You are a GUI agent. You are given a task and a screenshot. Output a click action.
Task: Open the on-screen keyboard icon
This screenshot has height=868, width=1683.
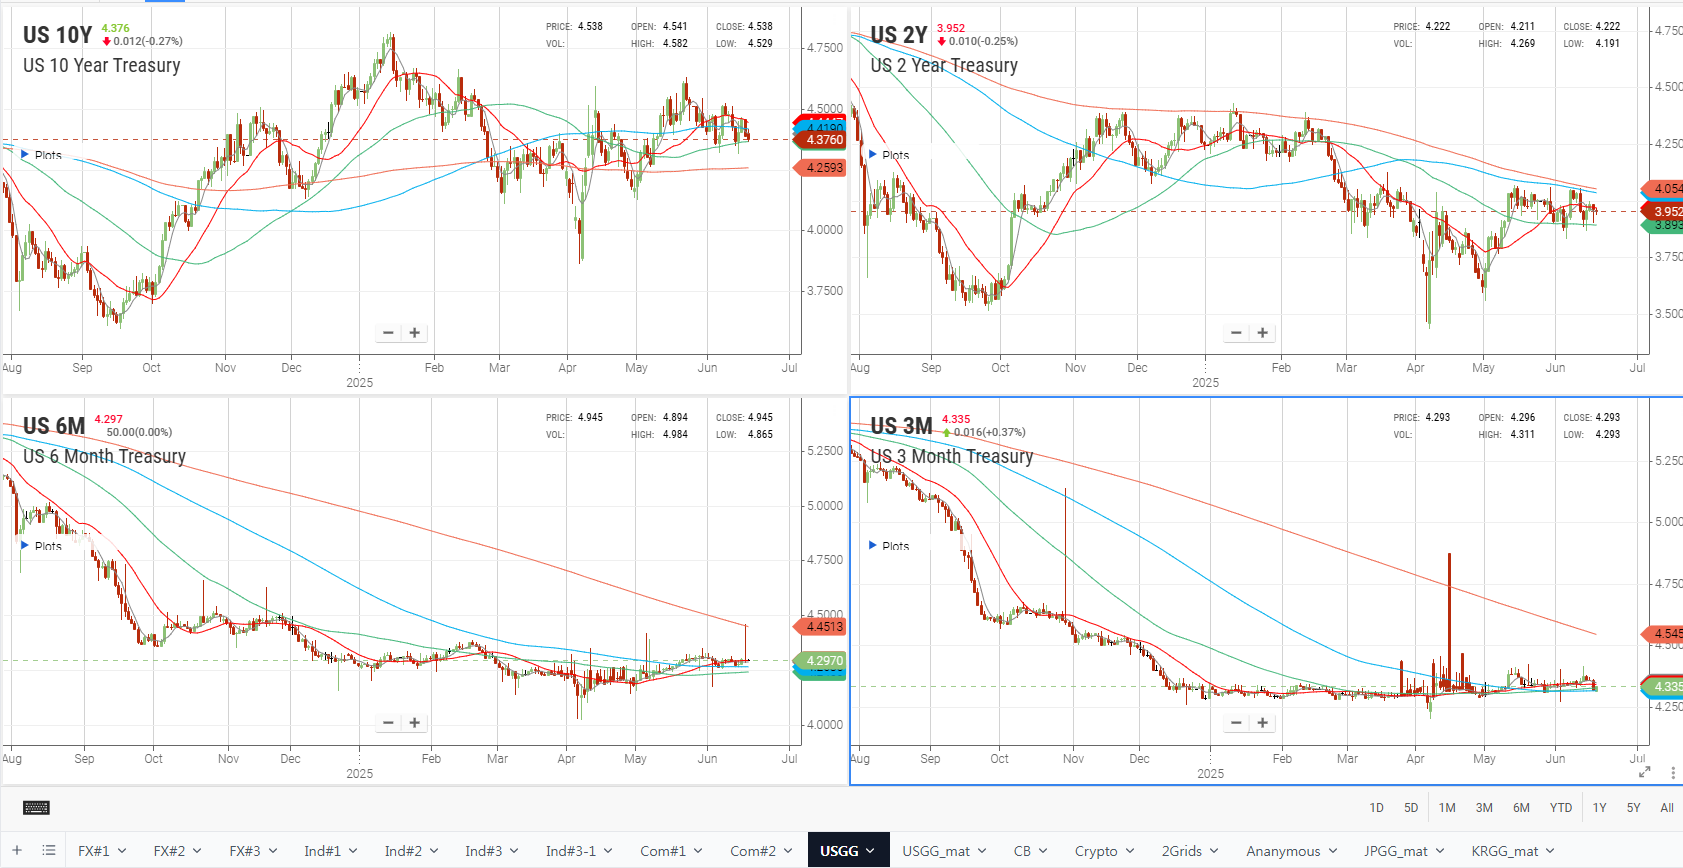36,808
